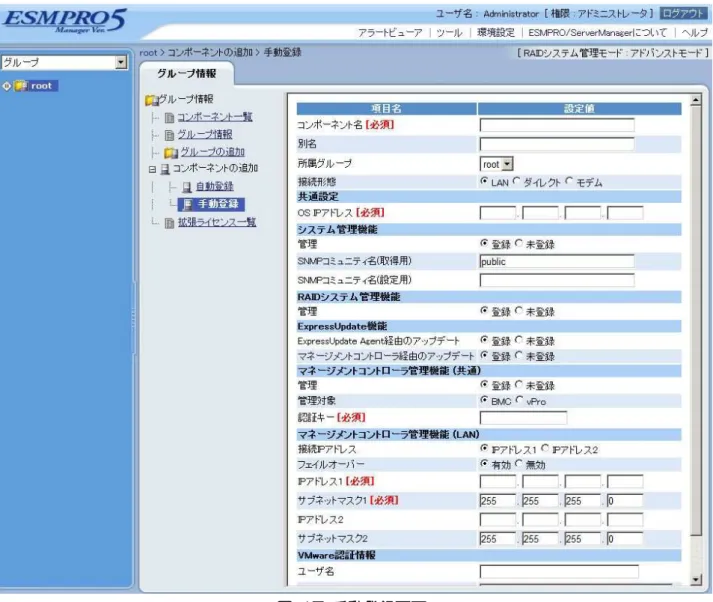Set ExpressUpdate Agent update to 未登録
This screenshot has width=713, height=602.
519,340
